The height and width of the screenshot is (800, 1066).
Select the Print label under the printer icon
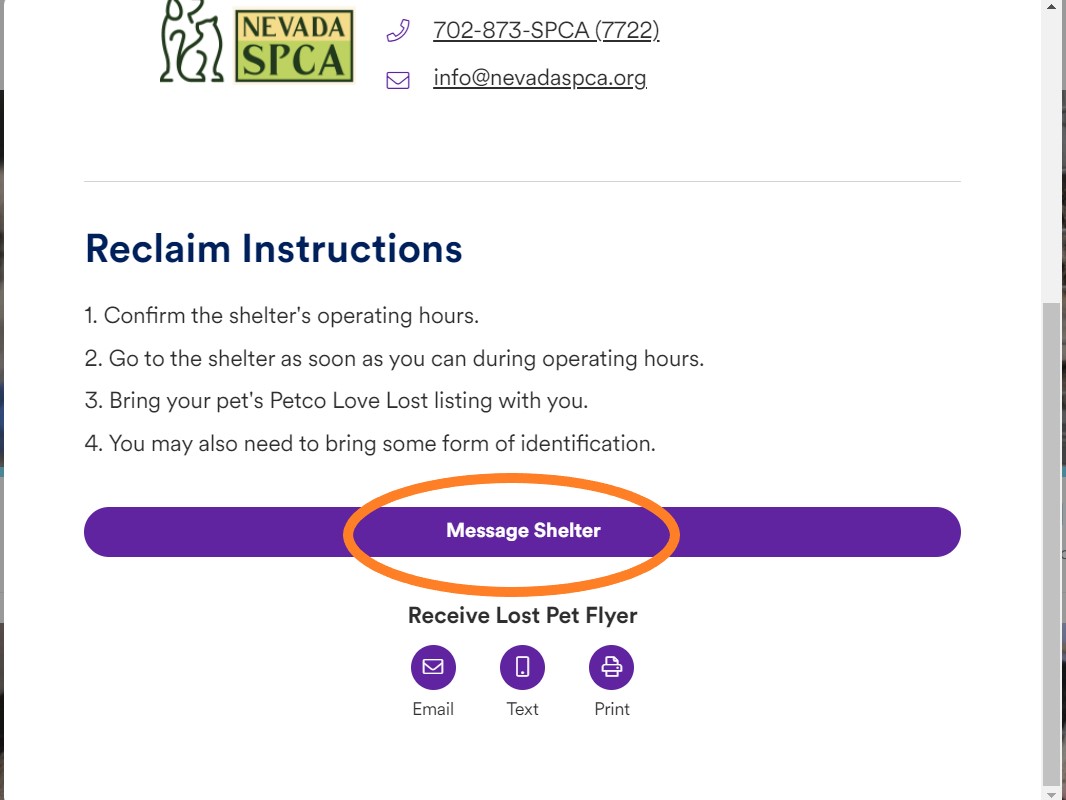click(612, 709)
